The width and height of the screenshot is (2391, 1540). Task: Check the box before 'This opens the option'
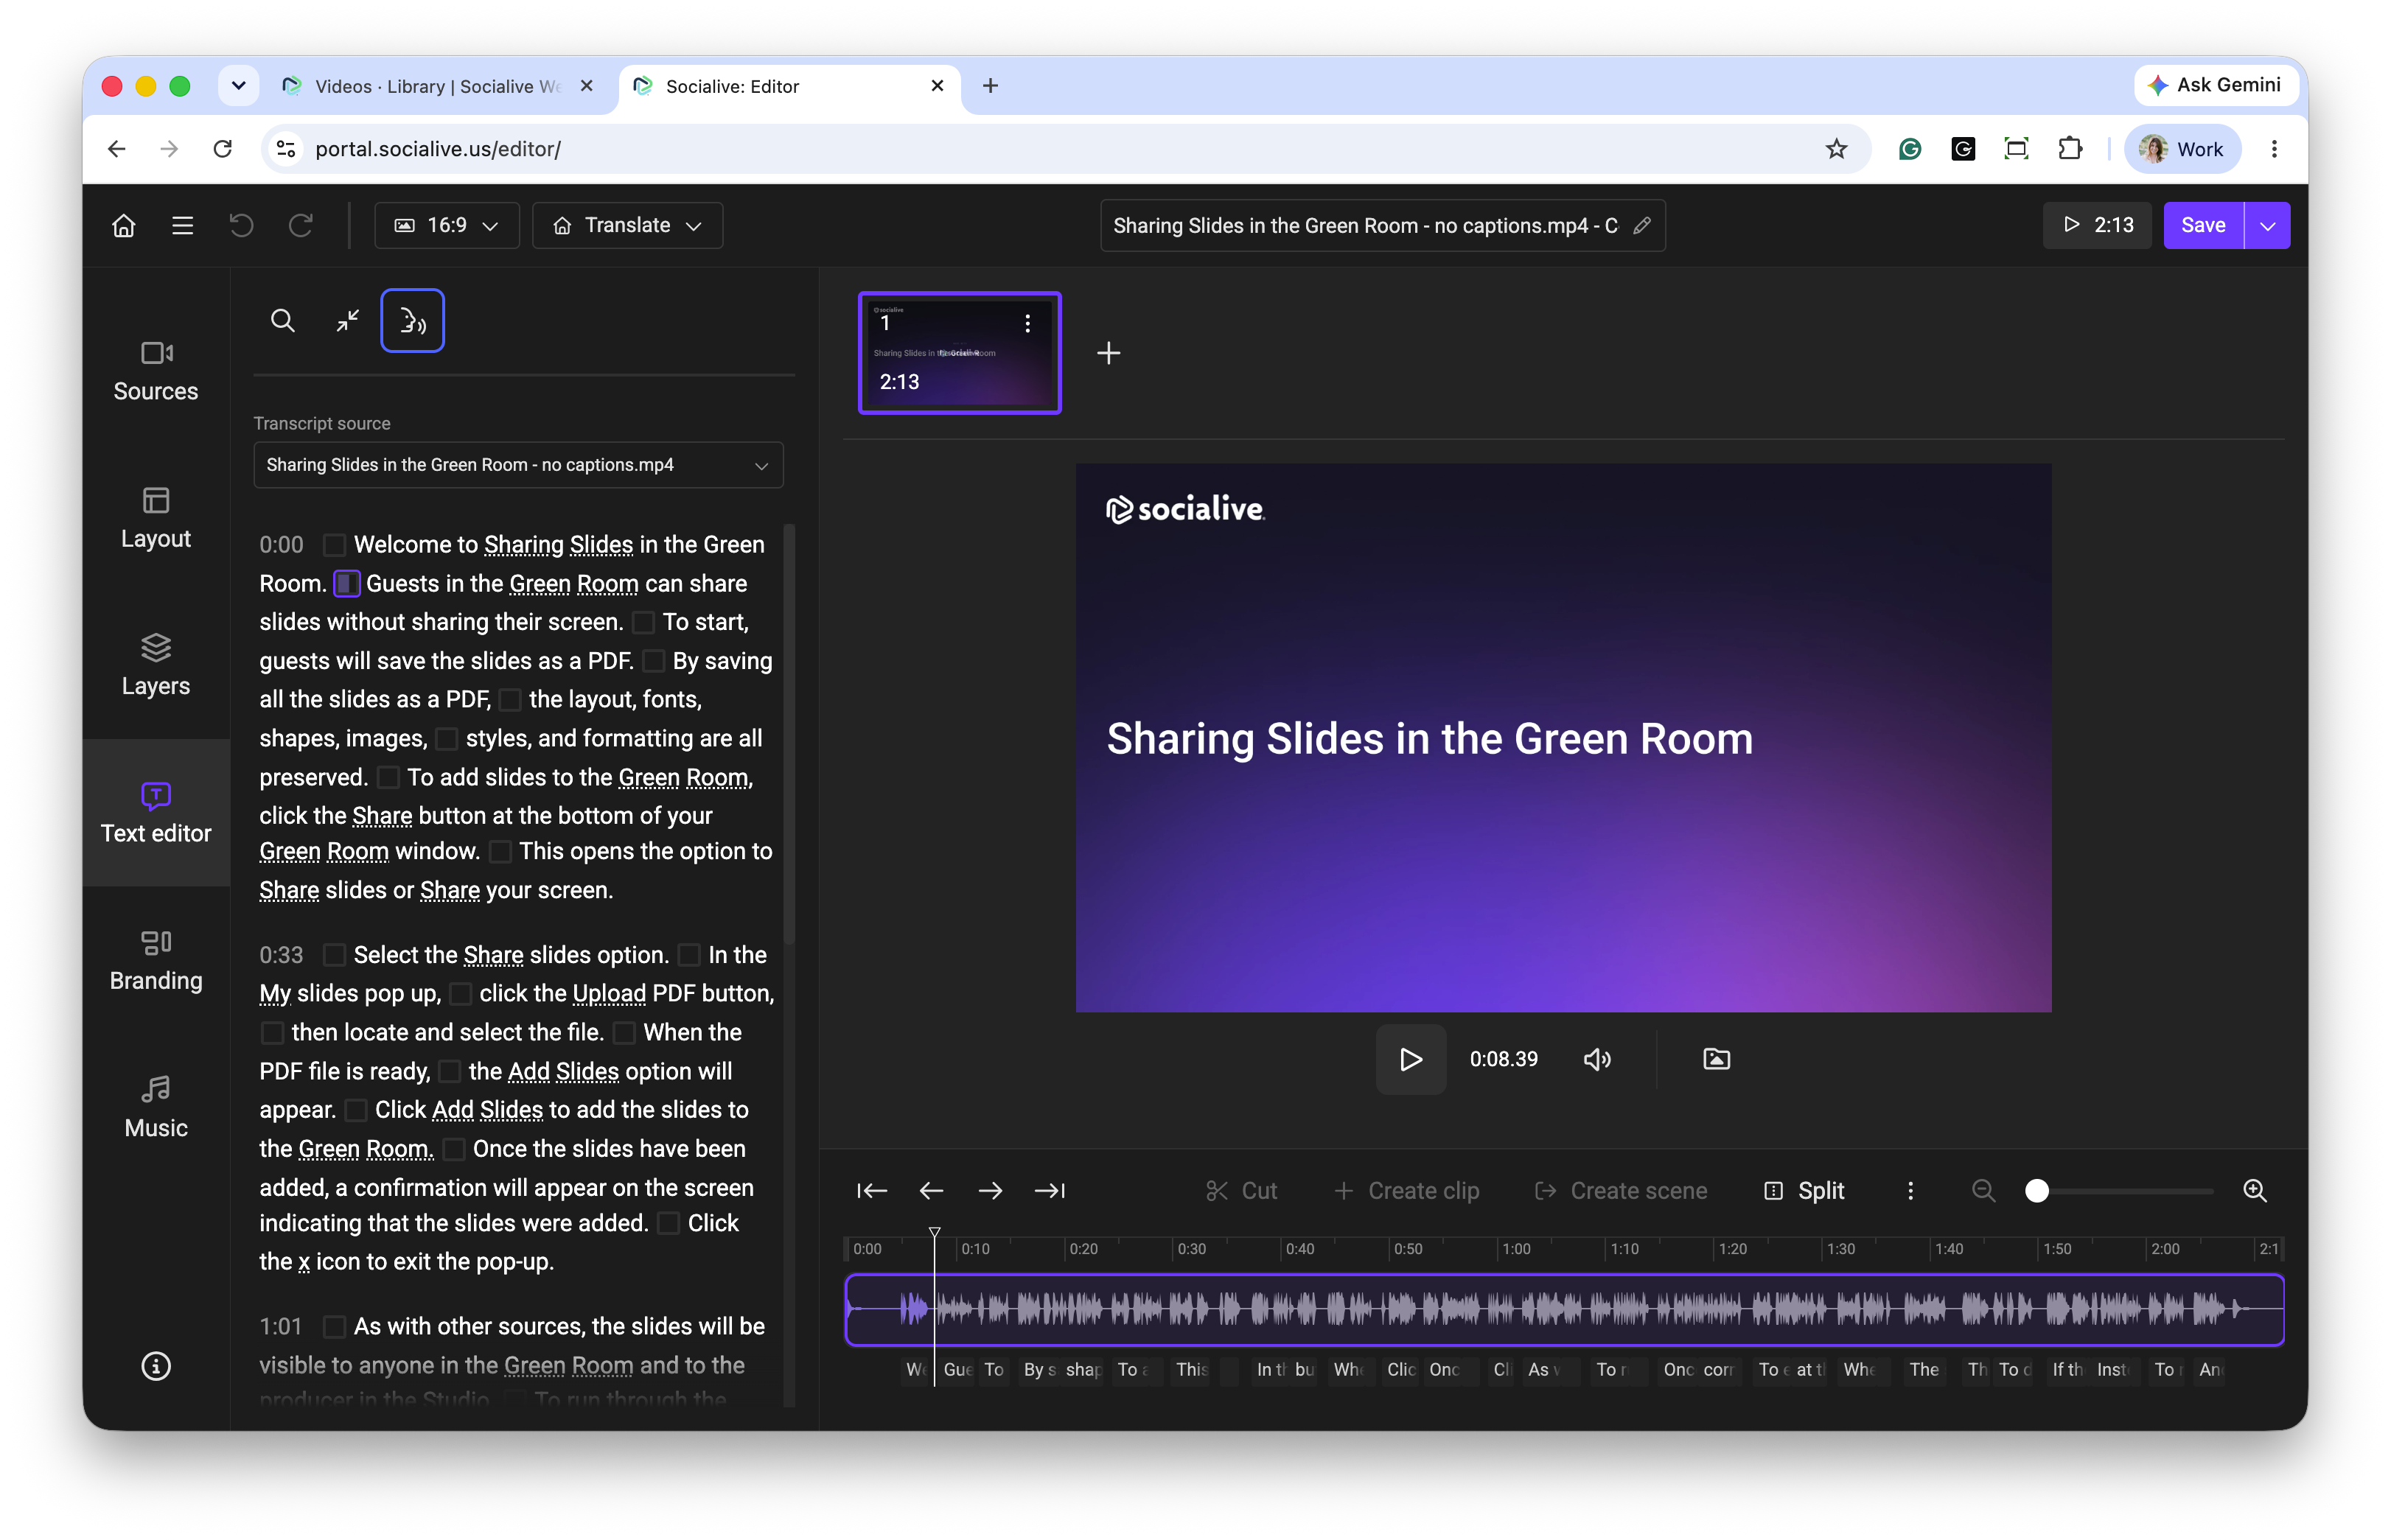[x=500, y=852]
